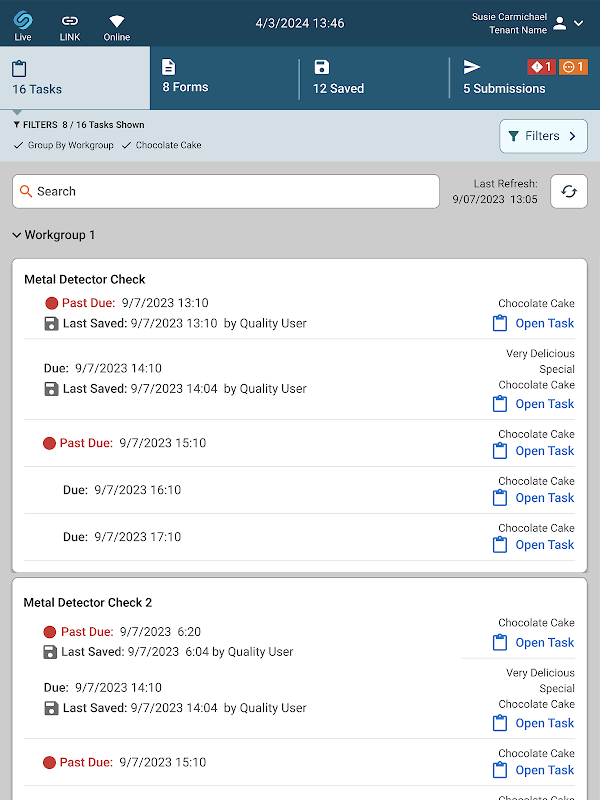Click red past-due dot for Metal Detector Check 15:10

tap(49, 443)
